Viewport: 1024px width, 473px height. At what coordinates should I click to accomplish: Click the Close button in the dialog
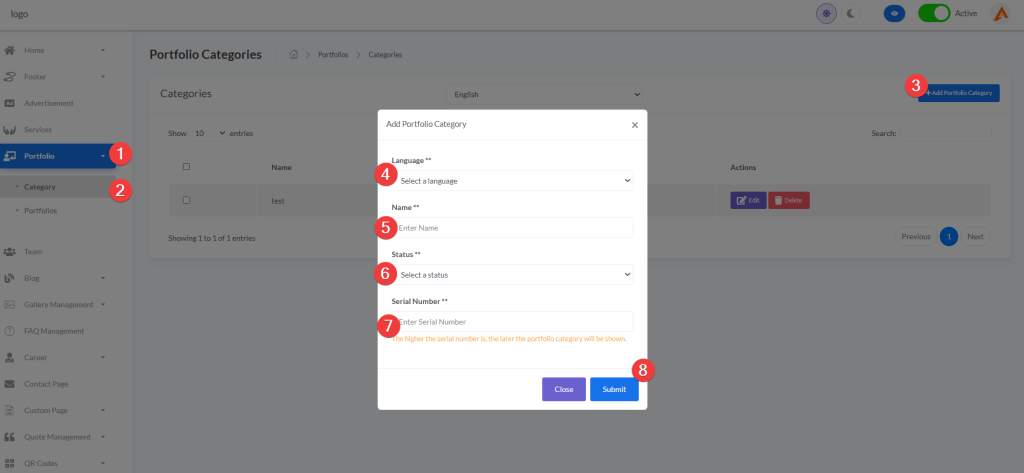point(563,389)
